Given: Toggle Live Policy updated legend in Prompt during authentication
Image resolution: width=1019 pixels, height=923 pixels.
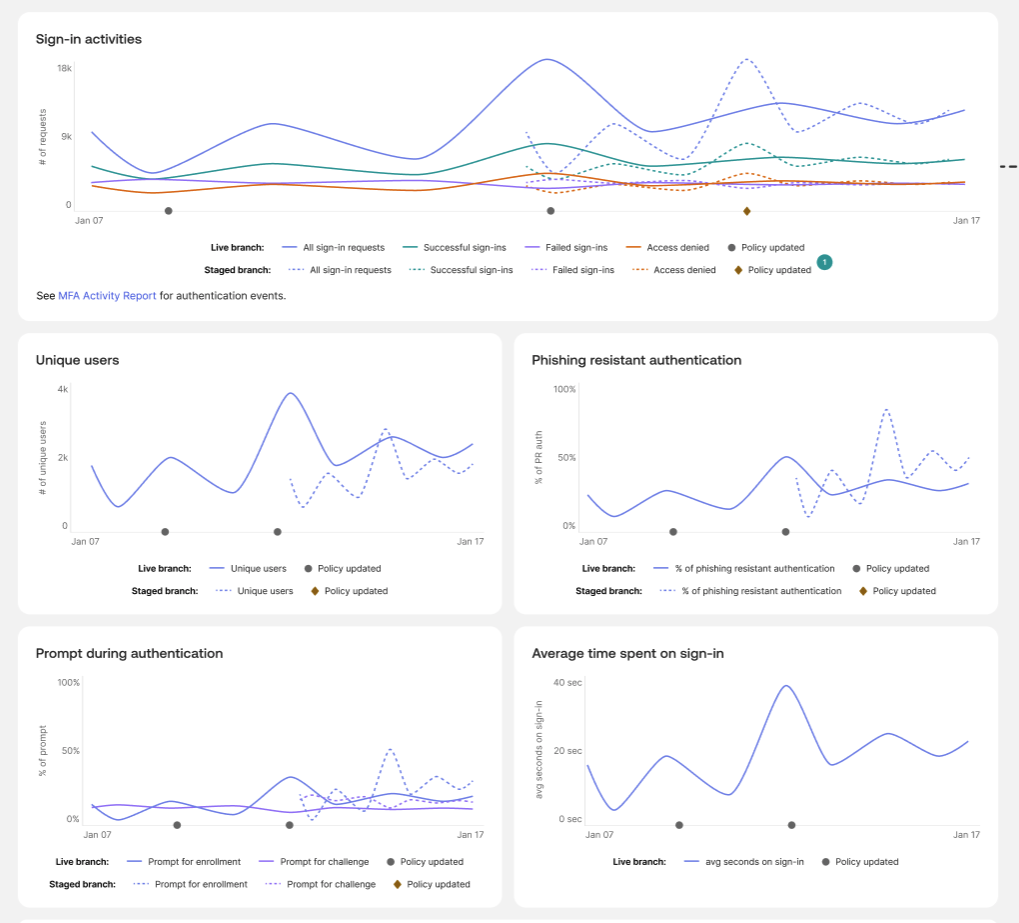Looking at the screenshot, I should click(x=425, y=862).
